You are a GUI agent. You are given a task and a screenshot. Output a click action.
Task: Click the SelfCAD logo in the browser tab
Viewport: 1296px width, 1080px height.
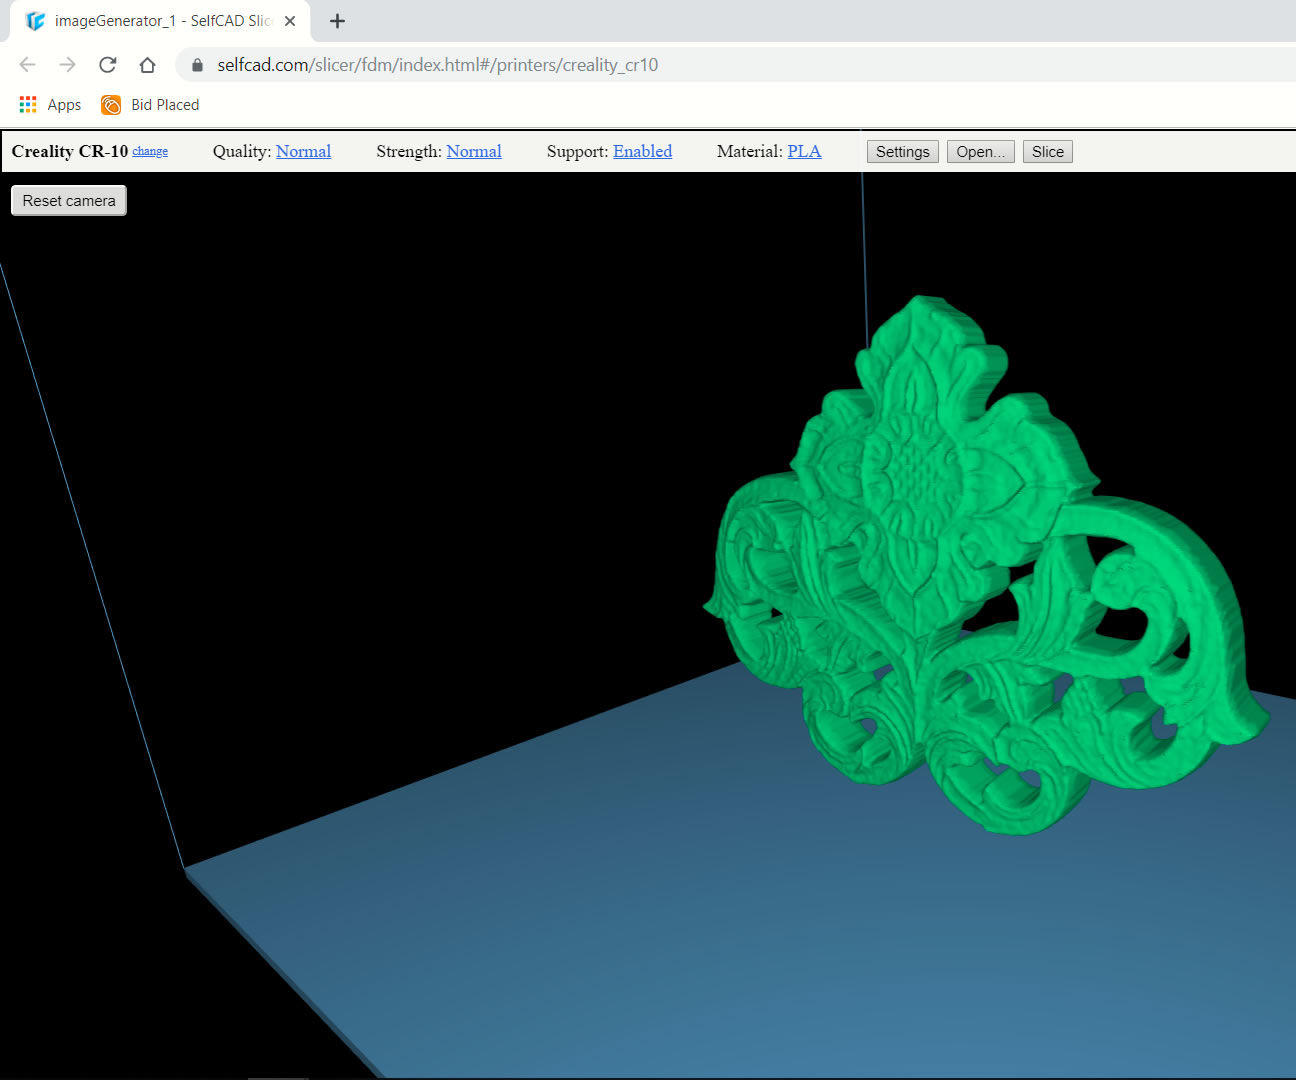pos(35,20)
